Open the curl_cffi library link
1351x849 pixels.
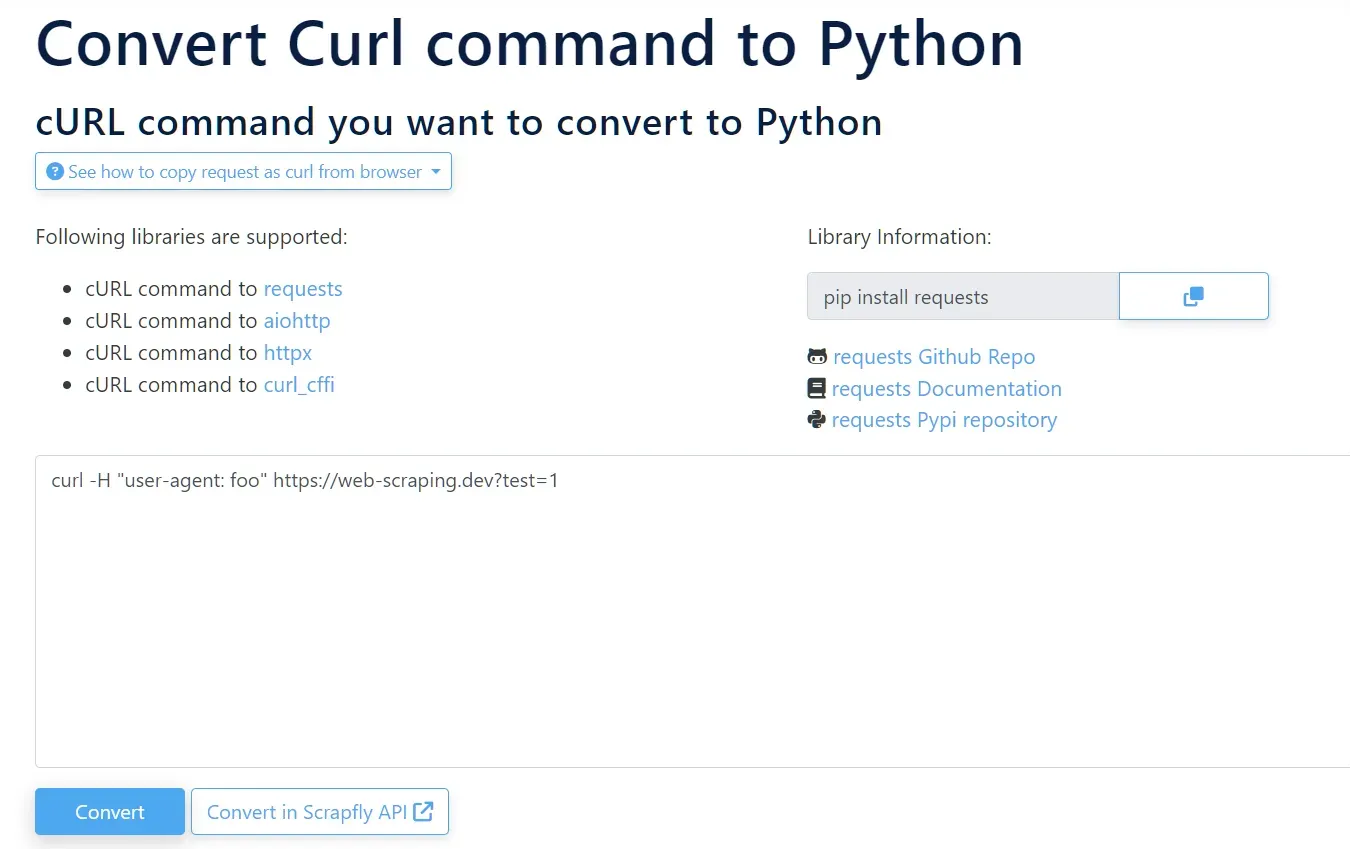pos(299,384)
